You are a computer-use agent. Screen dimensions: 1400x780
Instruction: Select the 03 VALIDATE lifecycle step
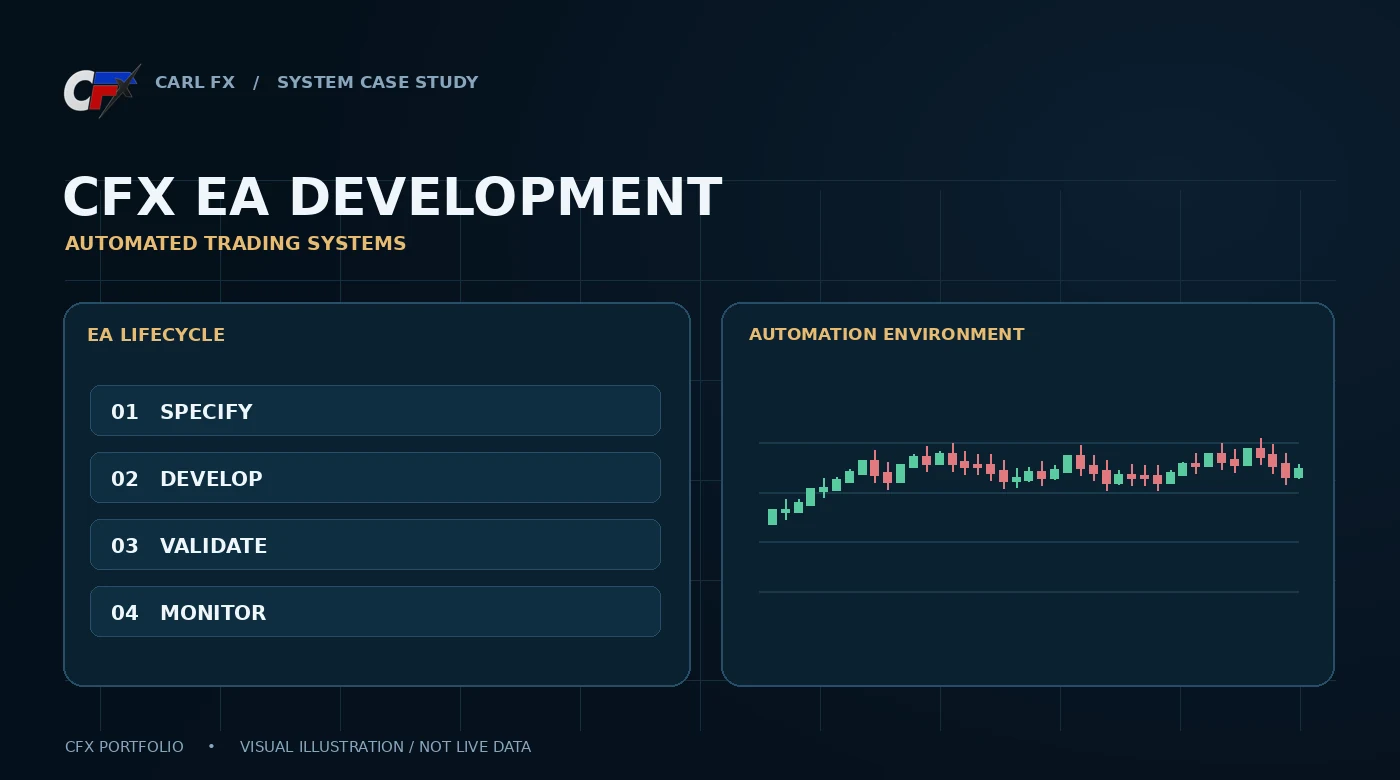375,545
